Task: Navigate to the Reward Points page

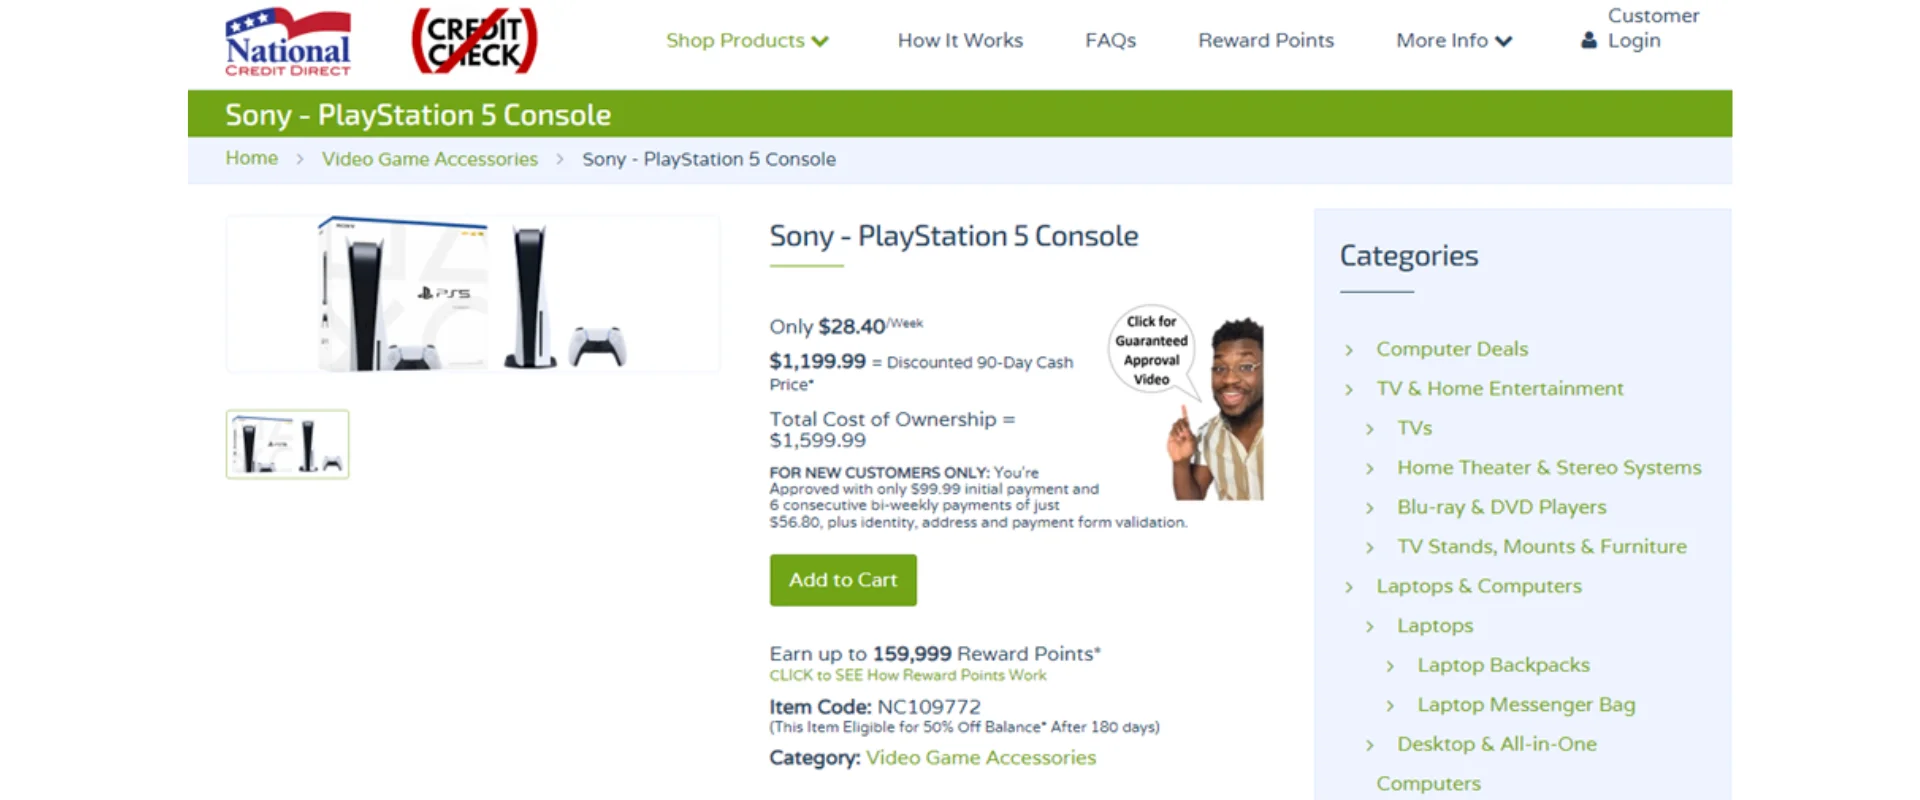Action: (x=1265, y=40)
